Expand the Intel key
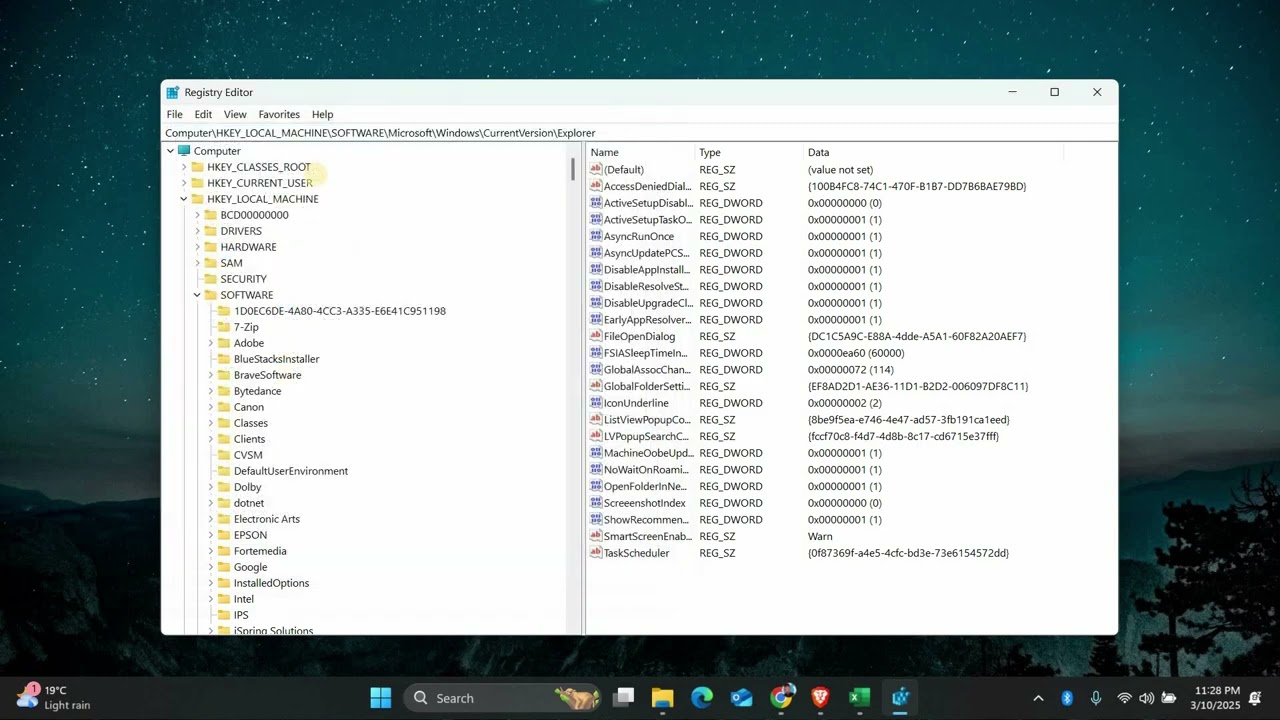This screenshot has height=720, width=1280. (211, 599)
